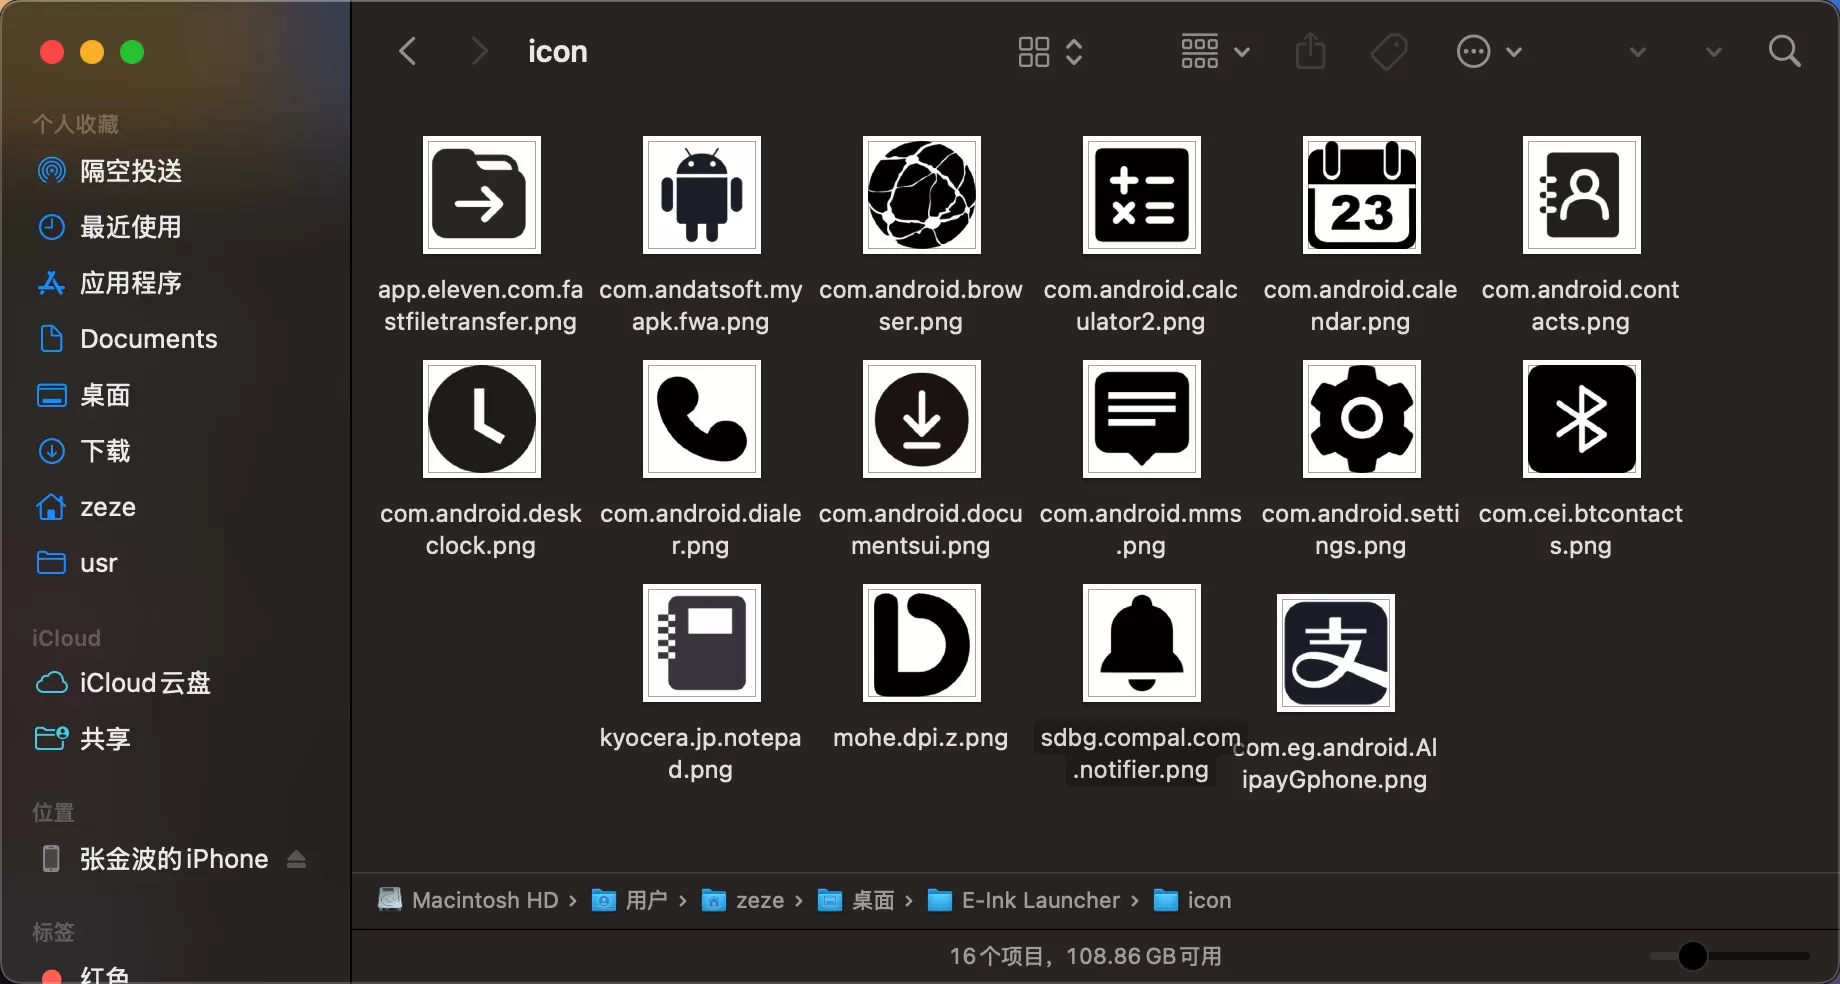Open the group-by options dropdown

1215,51
